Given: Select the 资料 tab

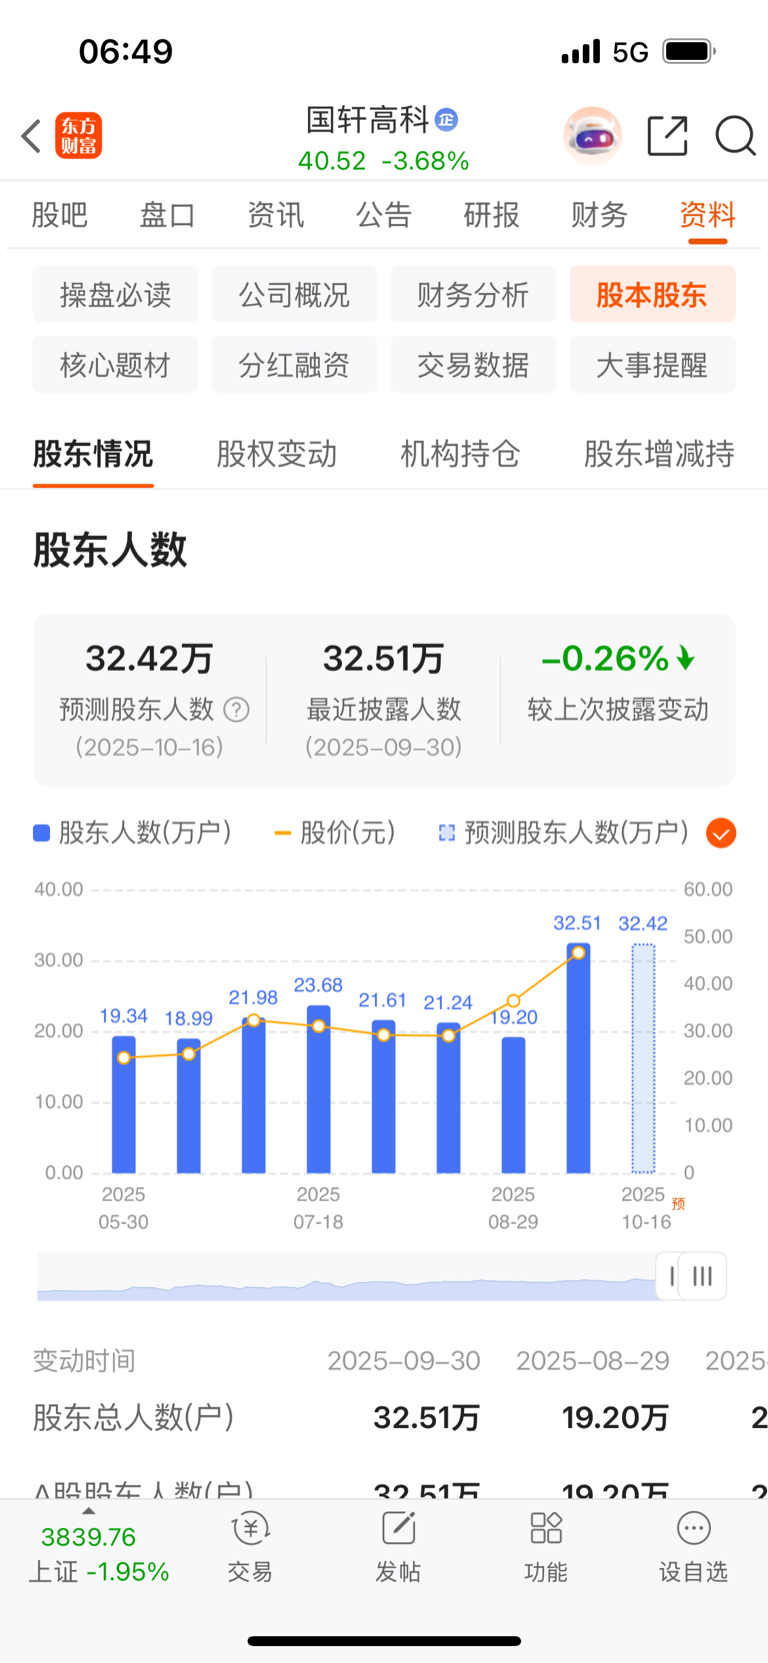Looking at the screenshot, I should coord(707,214).
